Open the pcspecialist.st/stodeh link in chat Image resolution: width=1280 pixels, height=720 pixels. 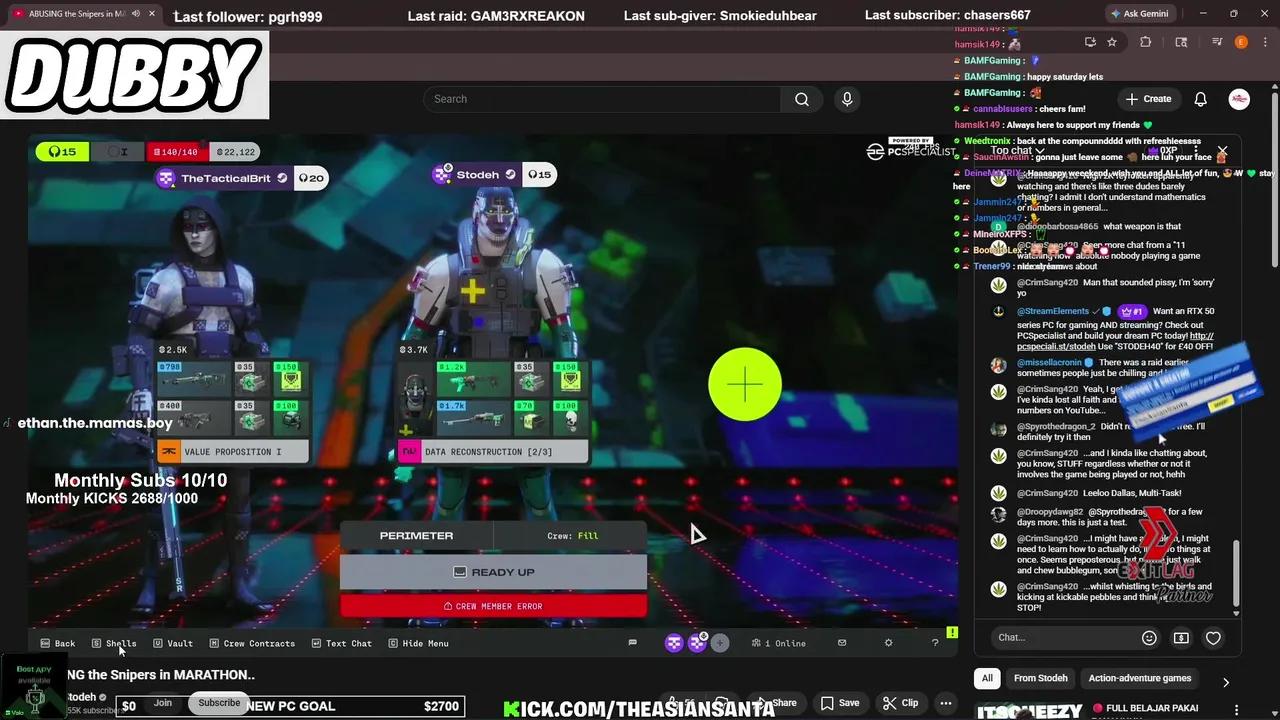[x=1115, y=341]
